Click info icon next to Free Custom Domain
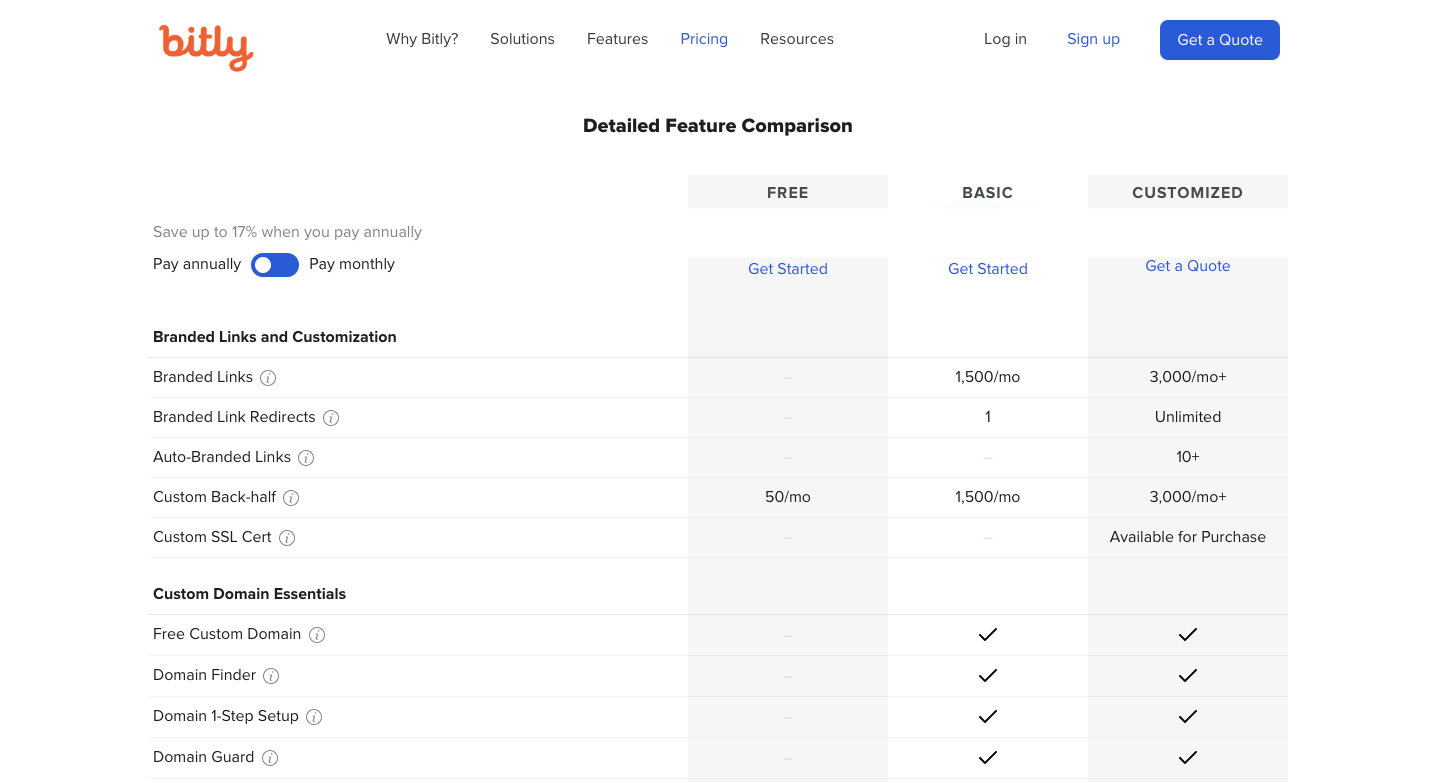Screen dimensions: 1433x782 (x=317, y=635)
